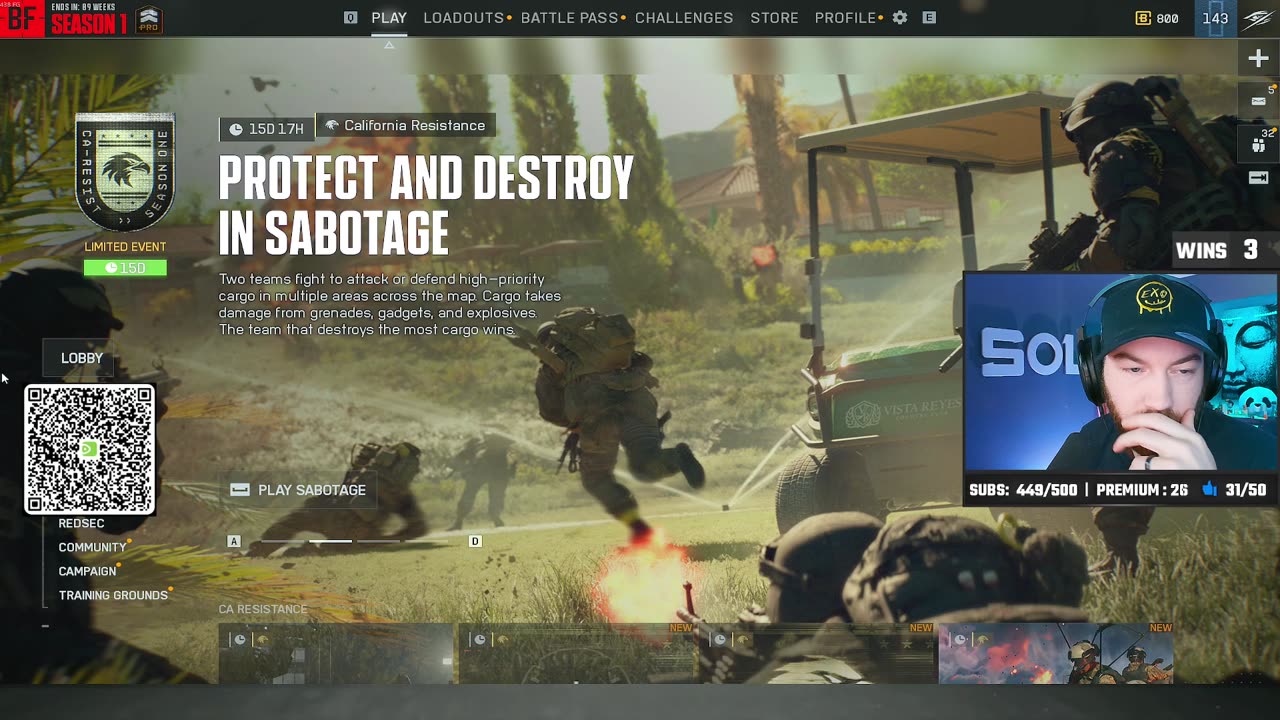This screenshot has height=720, width=1280.
Task: Click the Play Sabotage button
Action: (299, 490)
